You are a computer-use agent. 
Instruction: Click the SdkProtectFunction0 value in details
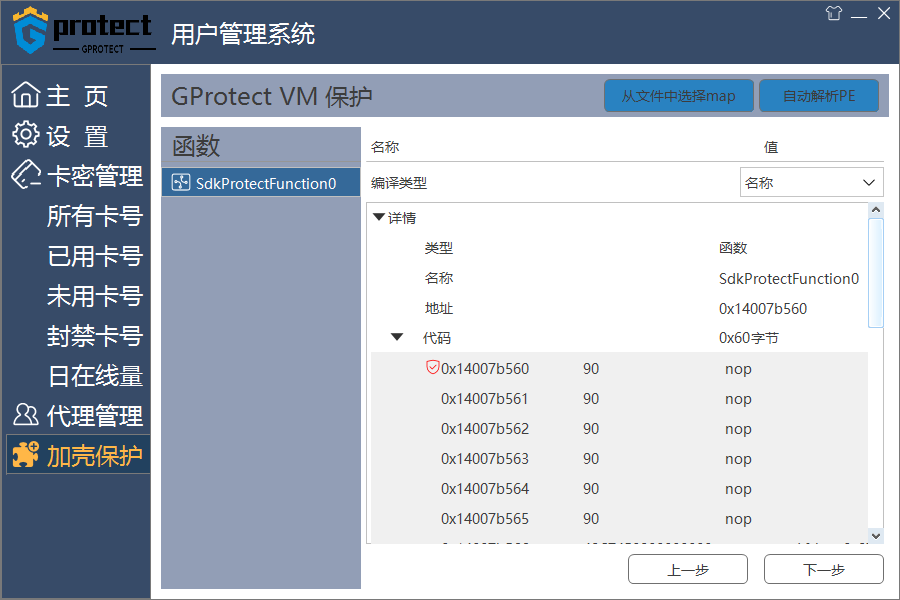789,278
